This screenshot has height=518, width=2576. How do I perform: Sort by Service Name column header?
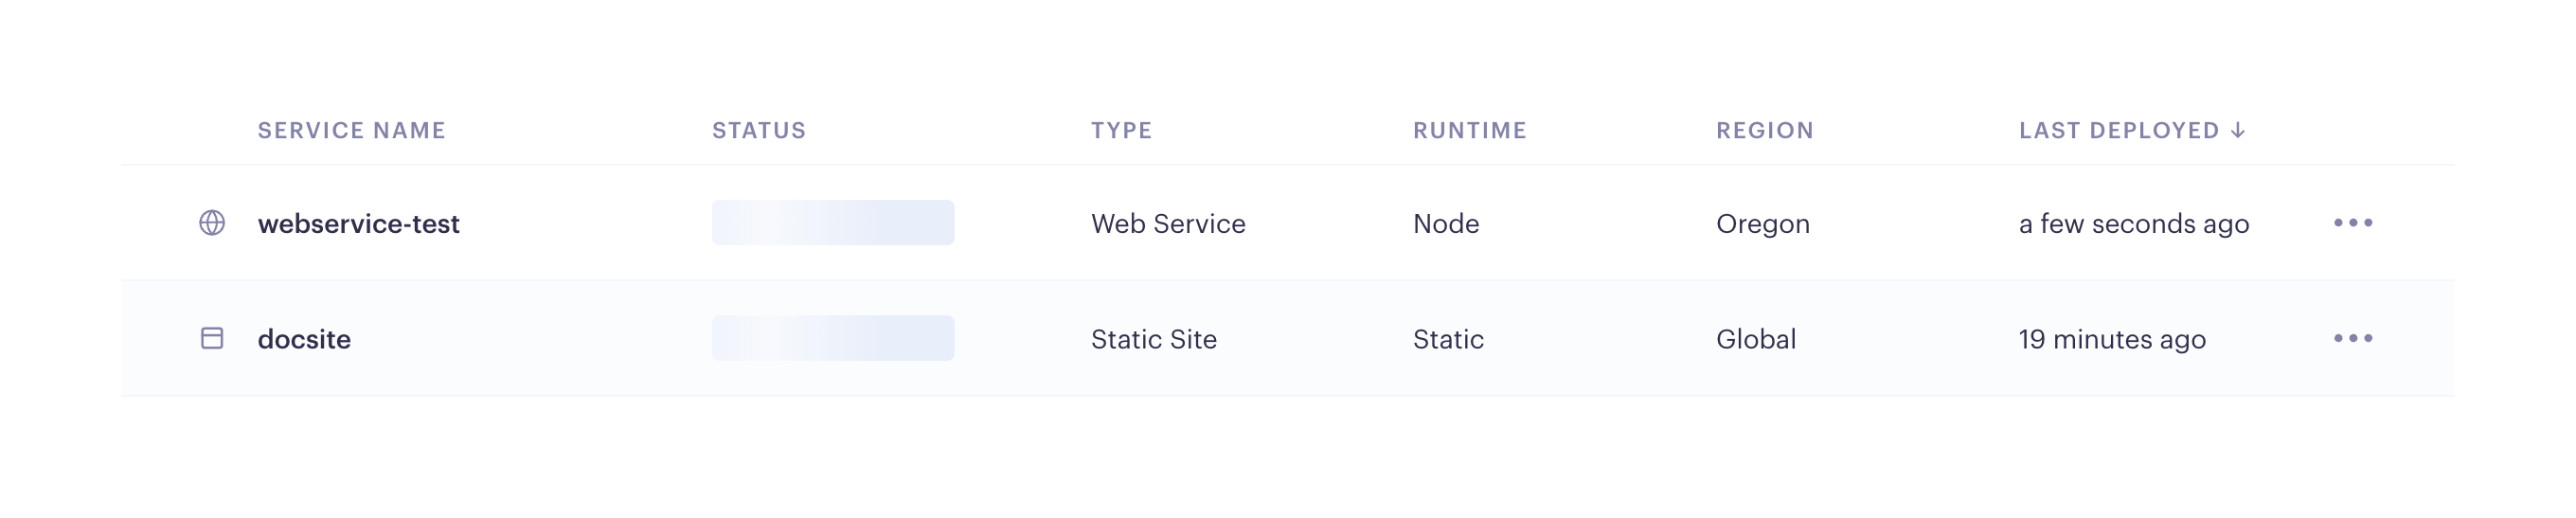click(351, 130)
